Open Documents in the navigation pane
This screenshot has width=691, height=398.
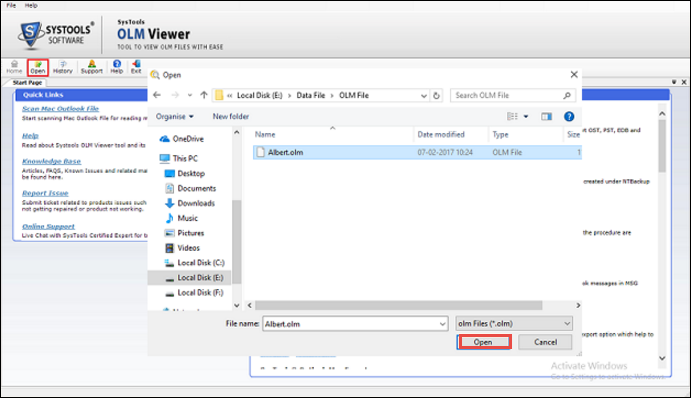pyautogui.click(x=190, y=189)
